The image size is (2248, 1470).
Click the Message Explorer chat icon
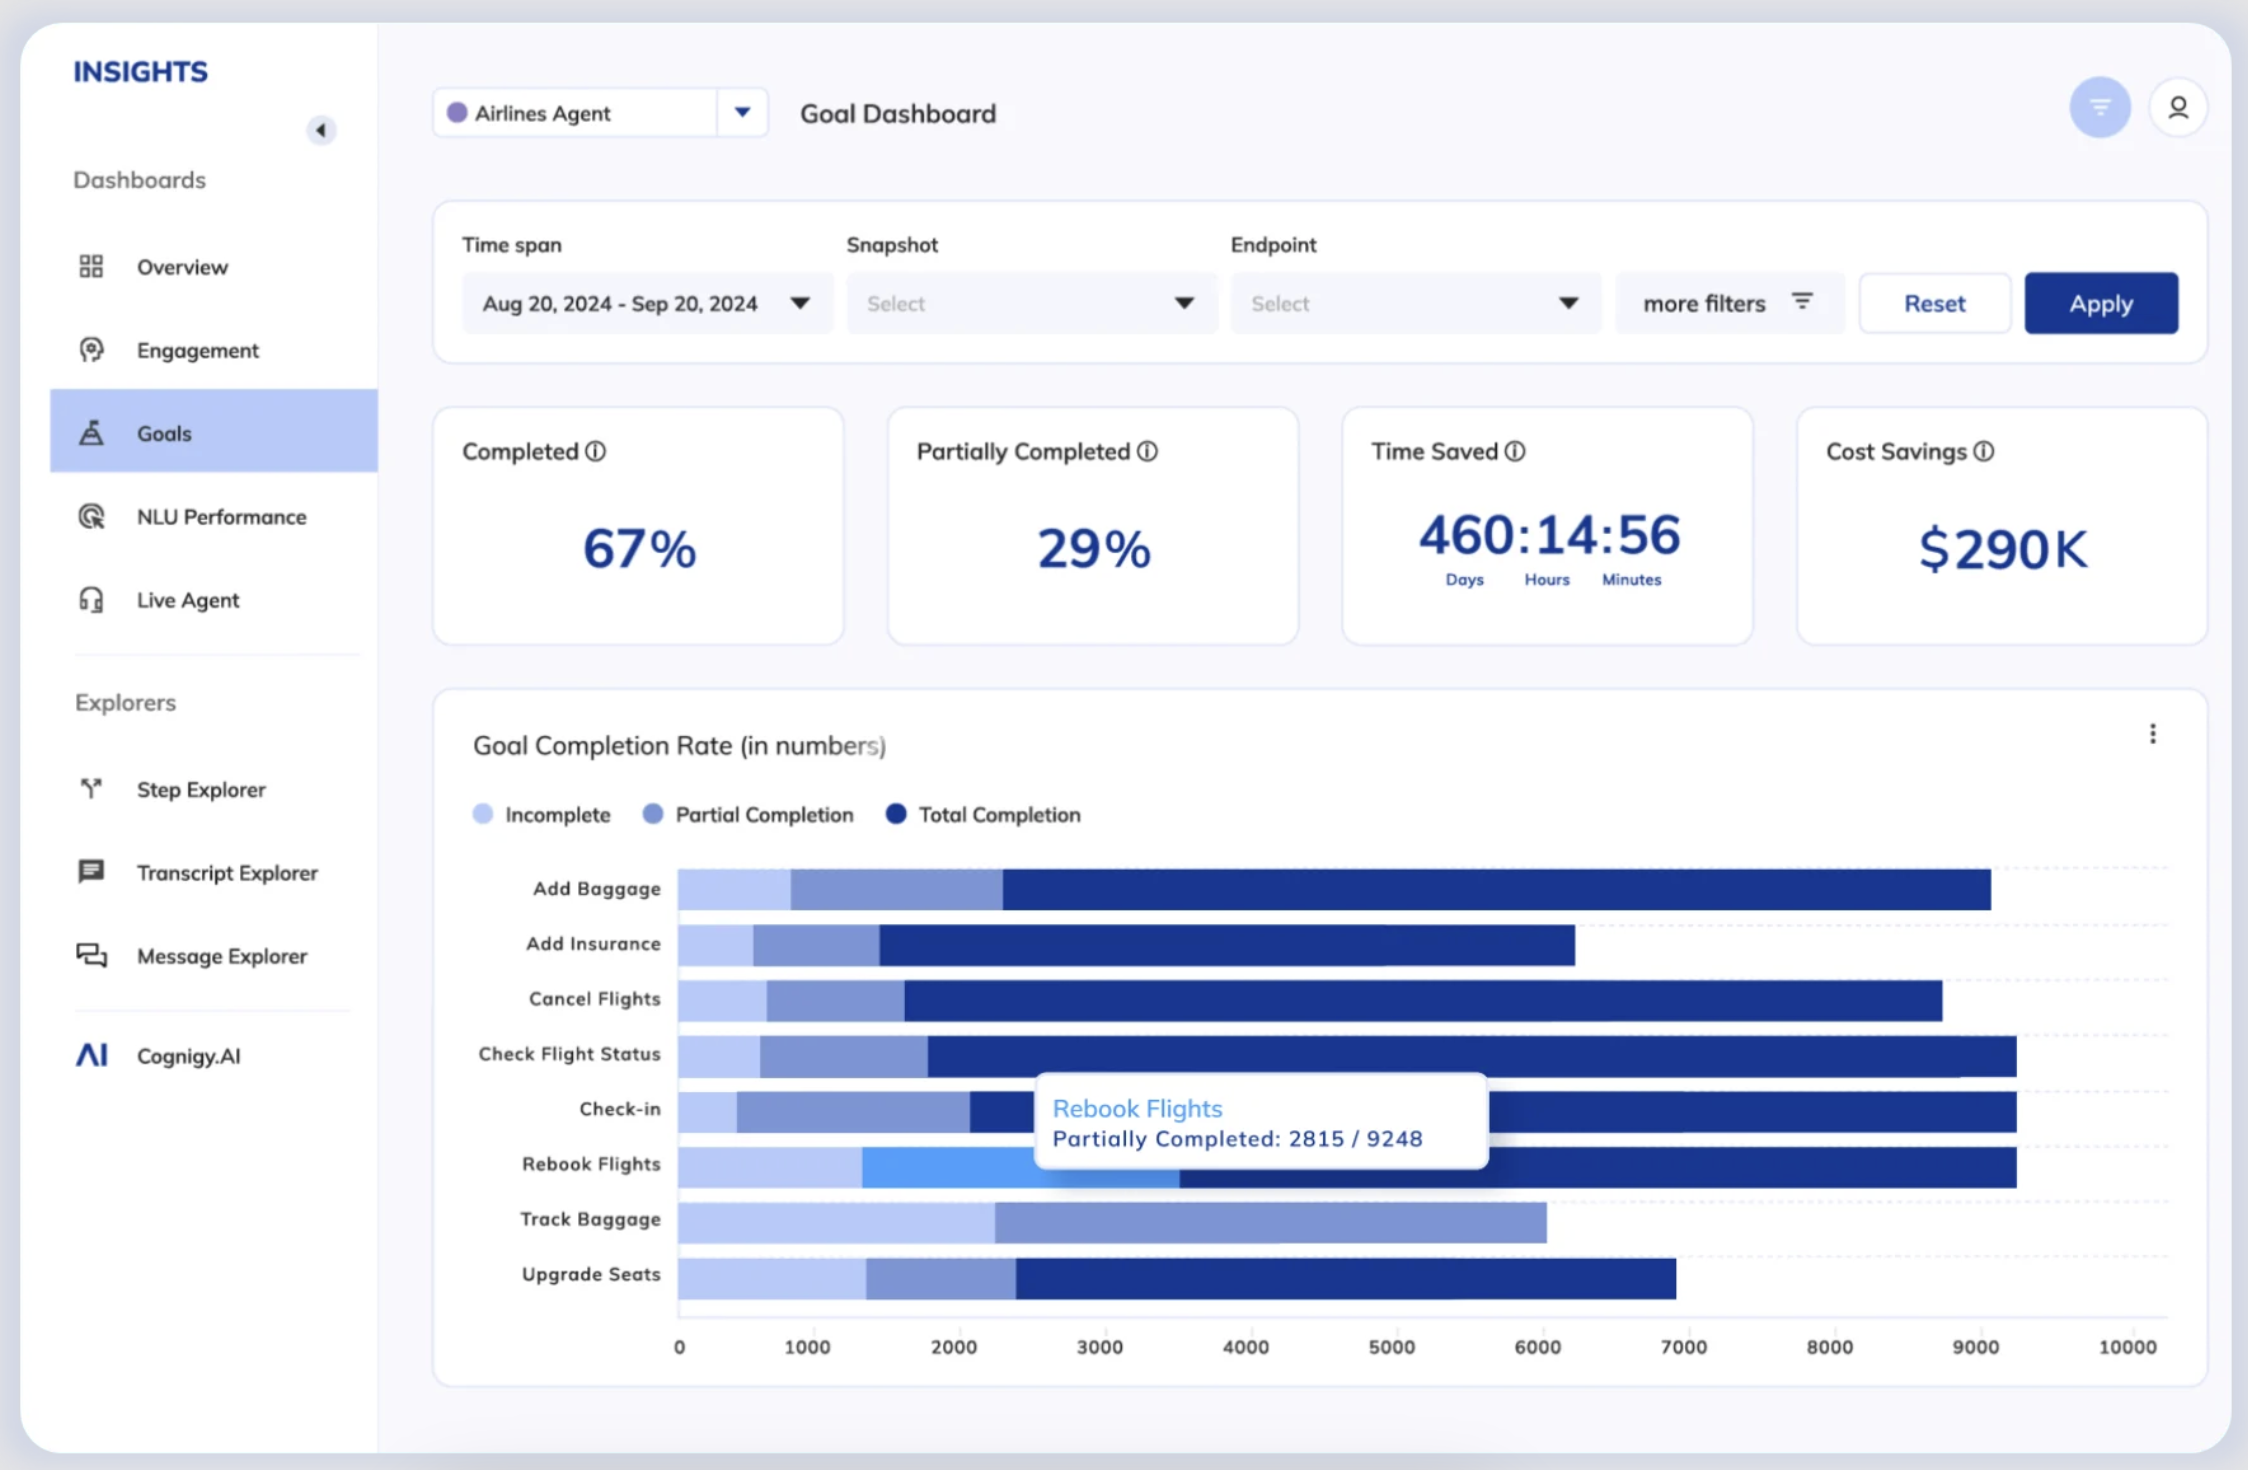pos(91,955)
